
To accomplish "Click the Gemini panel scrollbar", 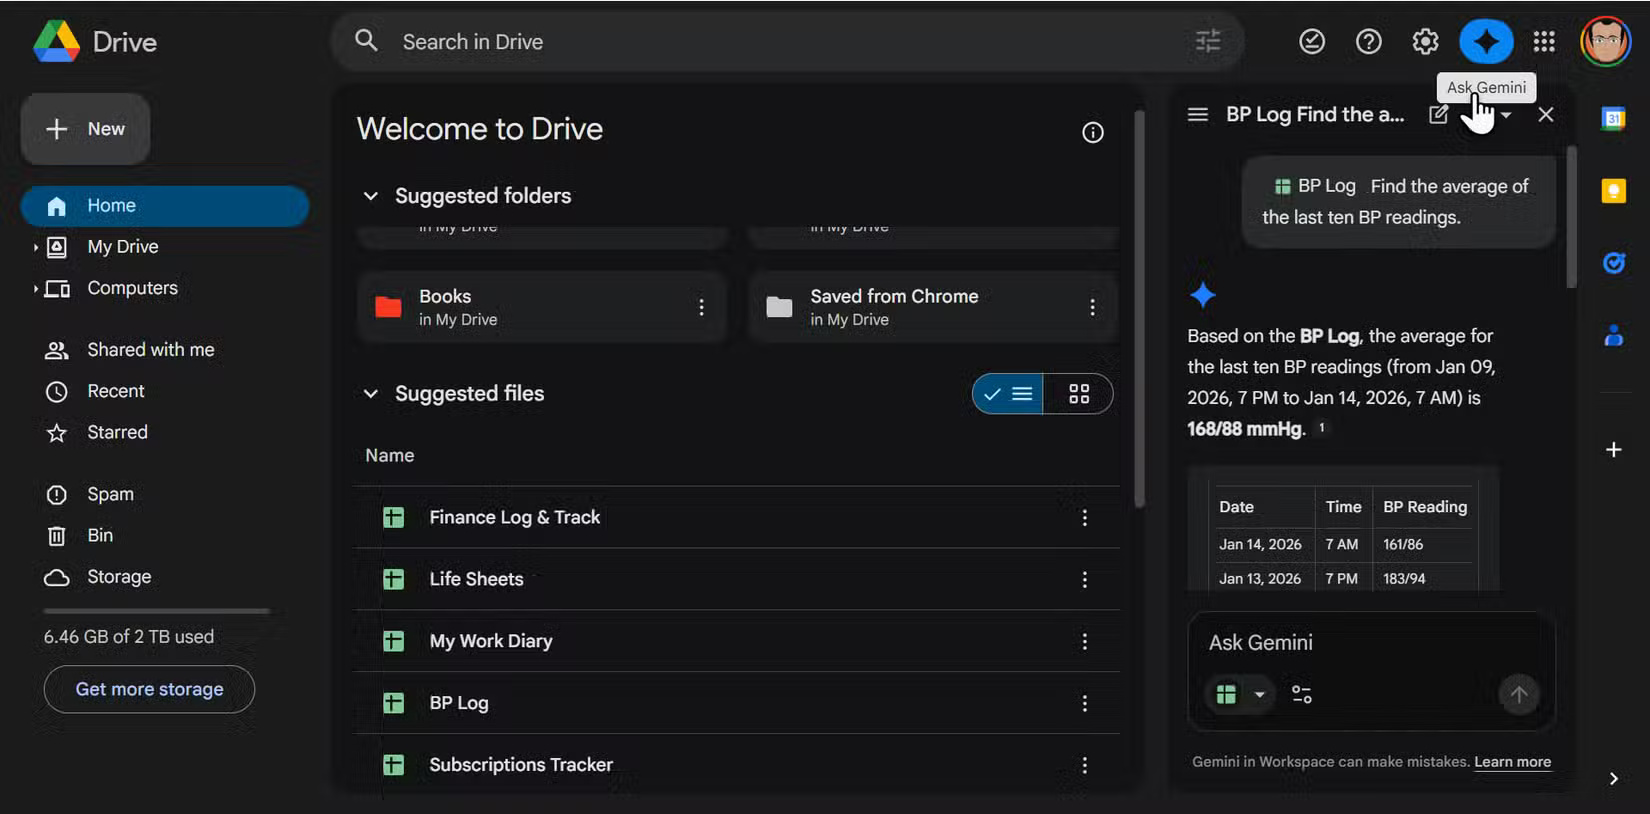I will [x=1571, y=216].
